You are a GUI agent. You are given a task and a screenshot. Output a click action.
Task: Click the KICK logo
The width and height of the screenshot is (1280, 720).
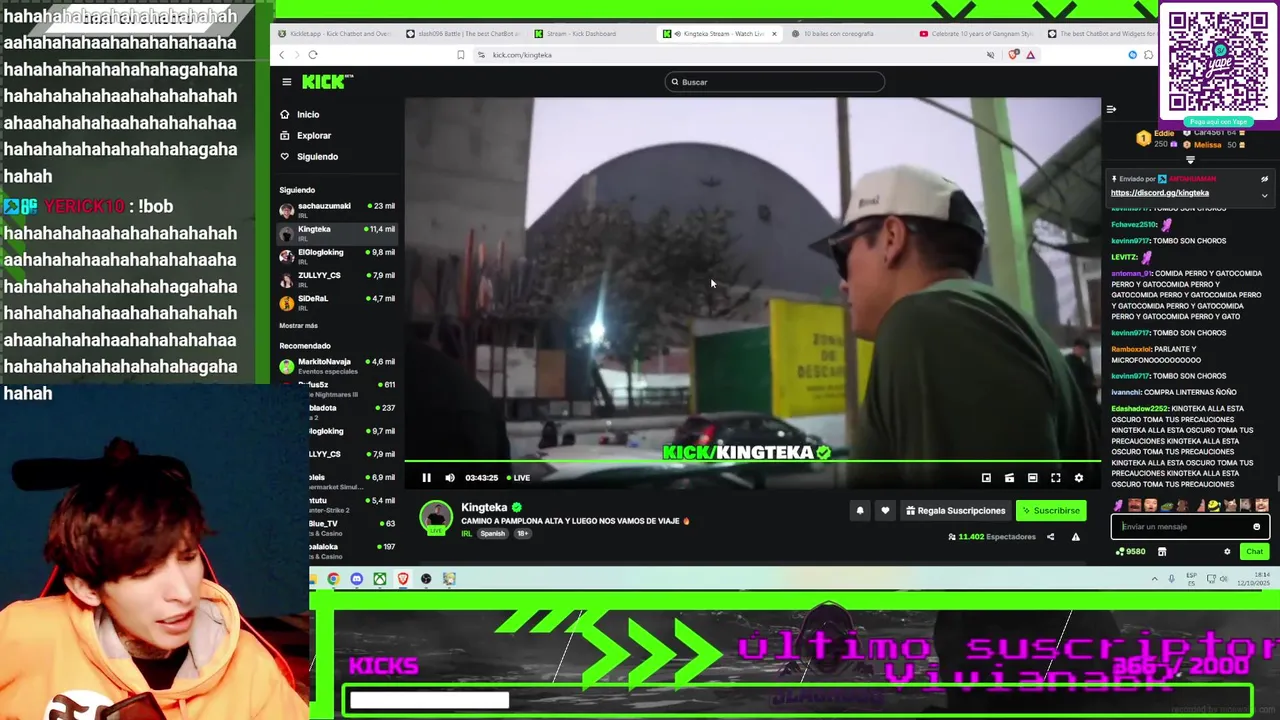tap(327, 82)
